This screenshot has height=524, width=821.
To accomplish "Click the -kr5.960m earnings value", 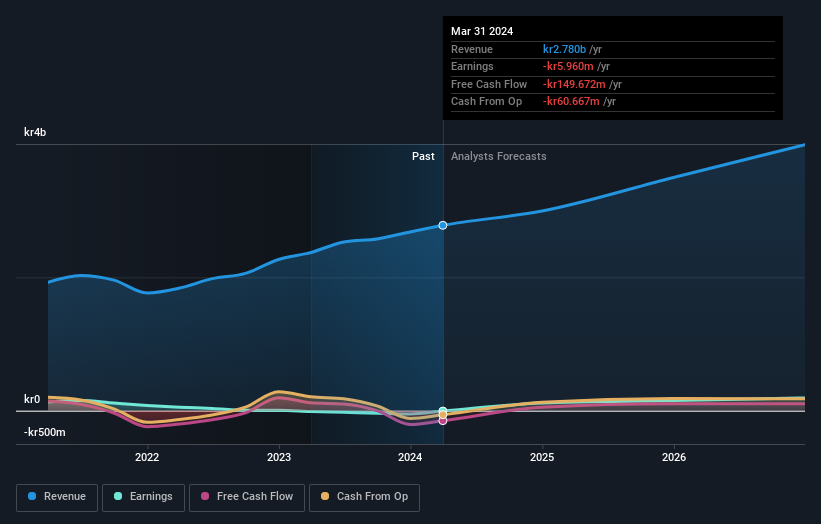I will point(568,66).
